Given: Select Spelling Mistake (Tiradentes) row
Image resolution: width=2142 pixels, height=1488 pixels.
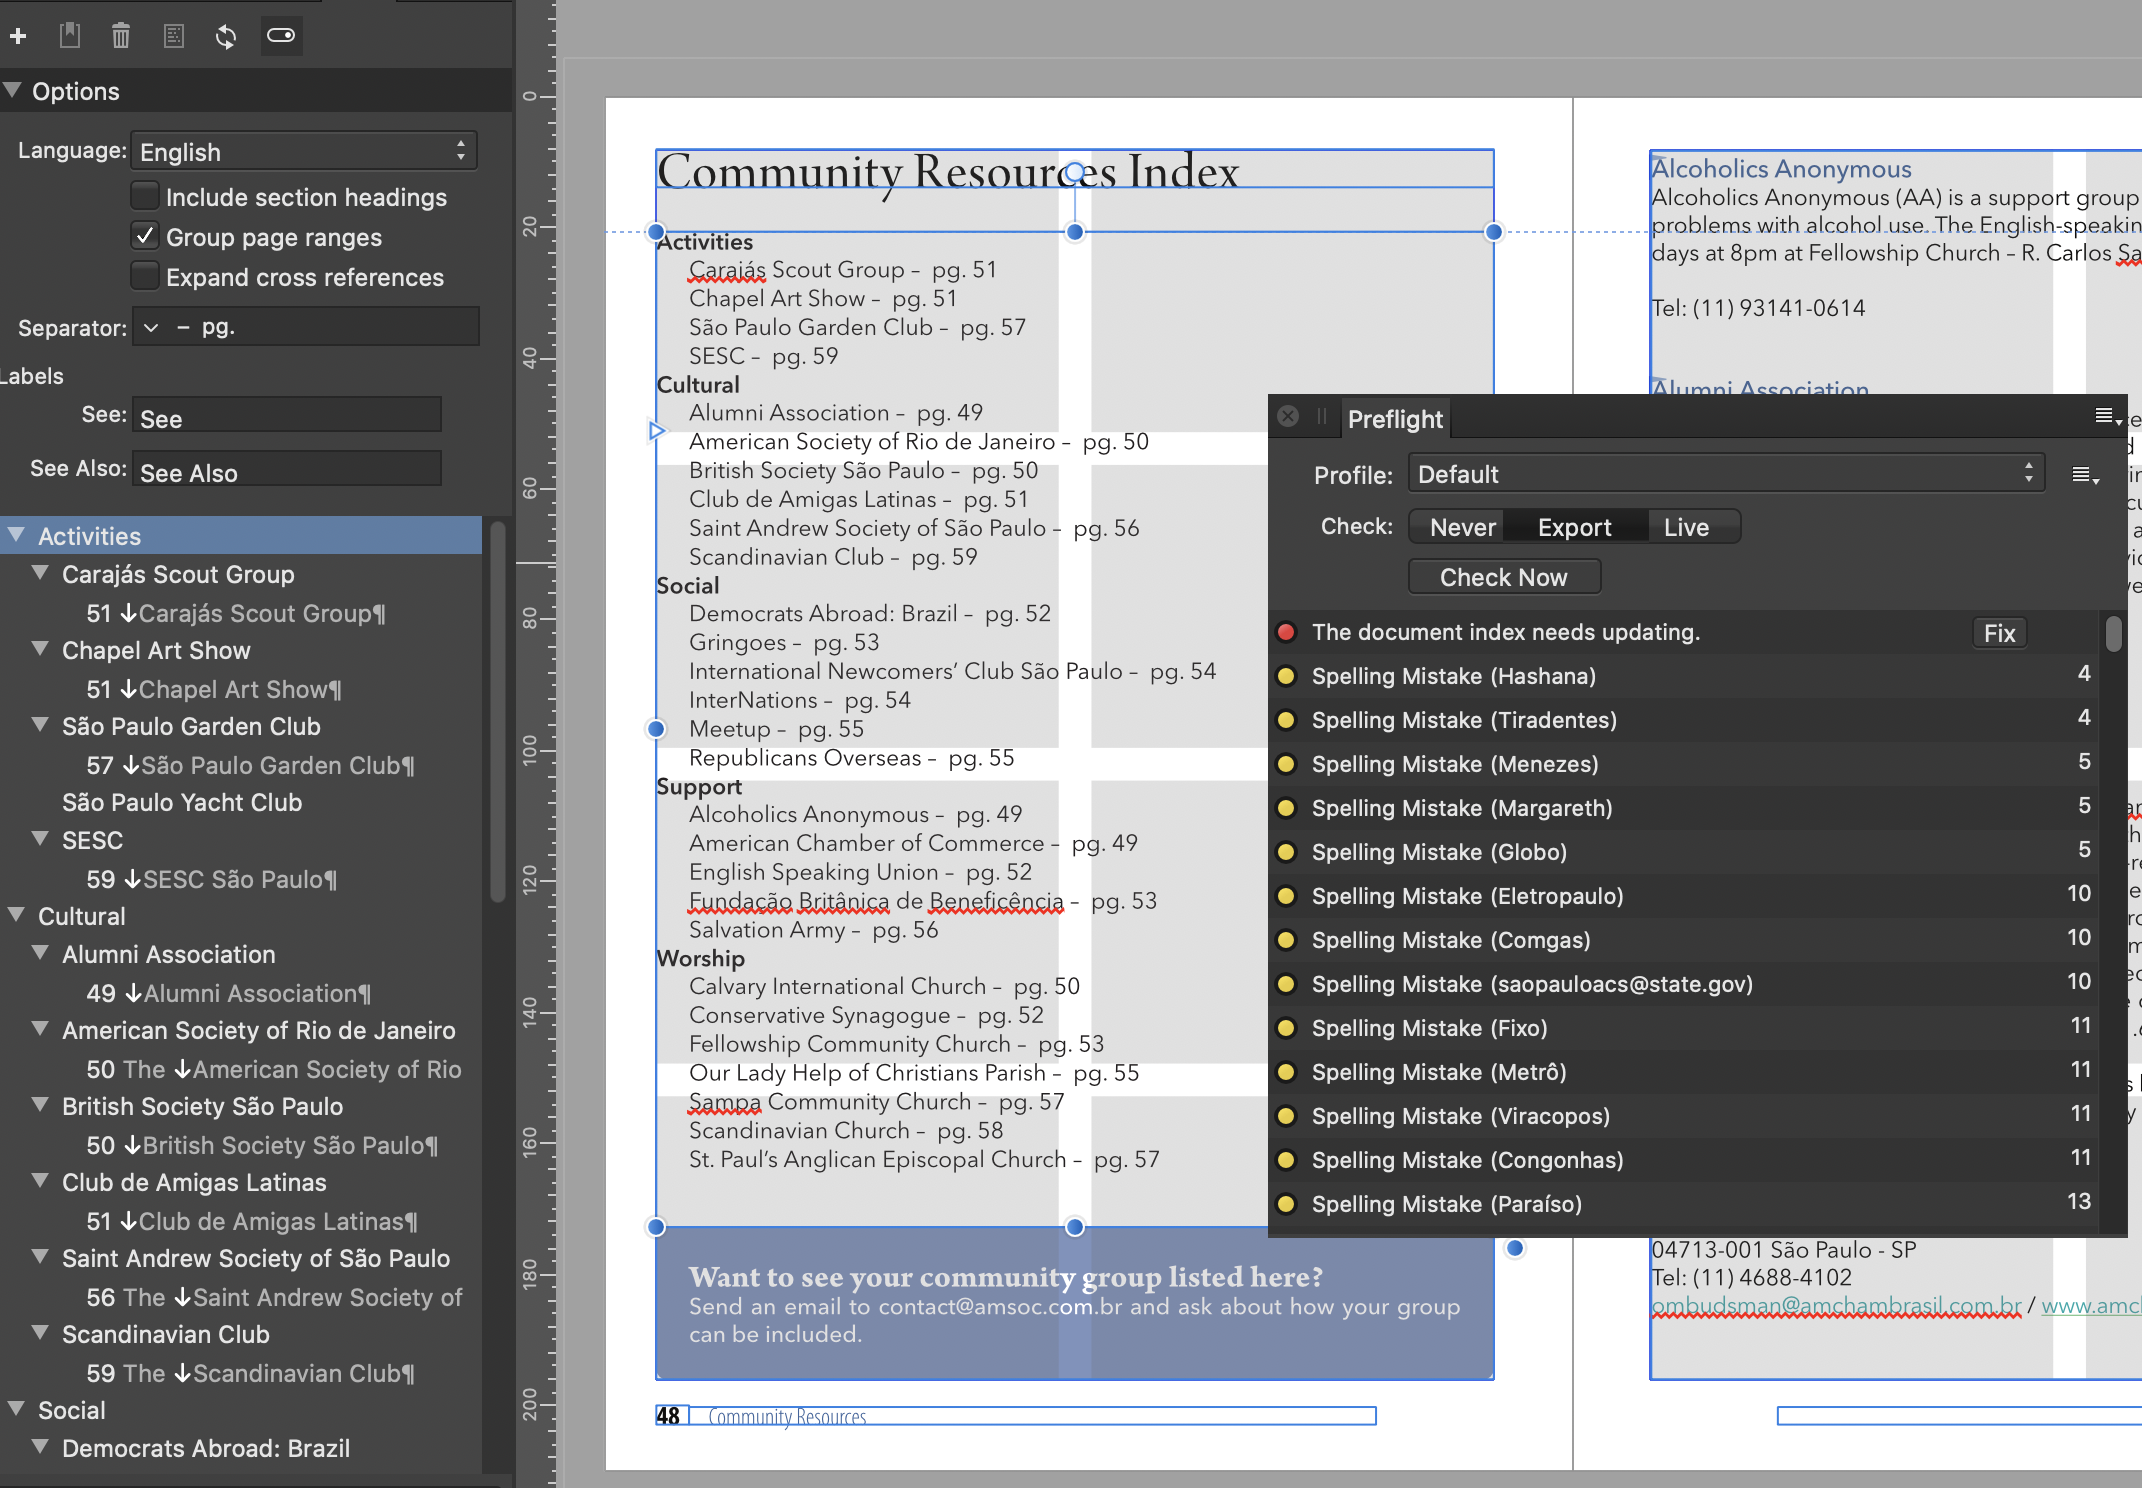Looking at the screenshot, I should [x=1684, y=720].
